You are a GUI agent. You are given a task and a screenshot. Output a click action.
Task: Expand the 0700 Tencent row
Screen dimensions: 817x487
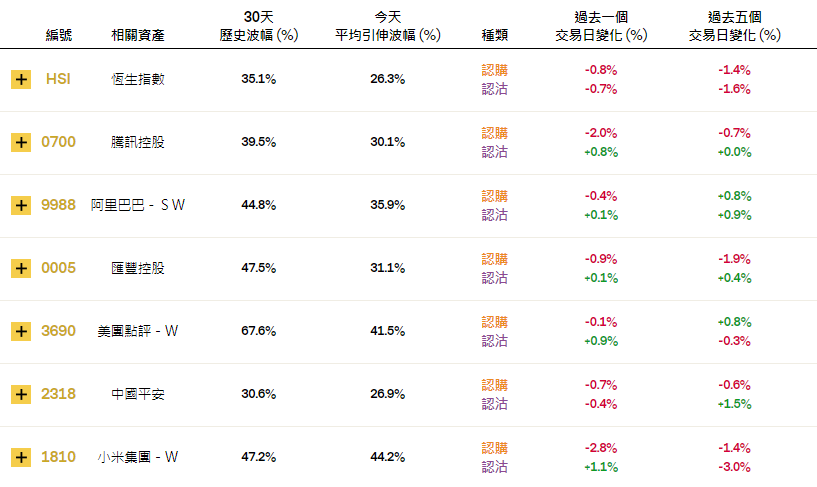20,142
